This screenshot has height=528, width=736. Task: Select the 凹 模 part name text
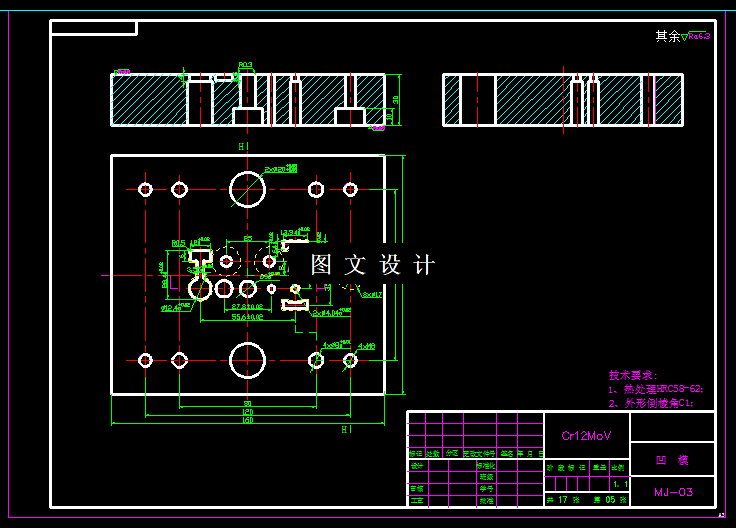click(x=672, y=460)
